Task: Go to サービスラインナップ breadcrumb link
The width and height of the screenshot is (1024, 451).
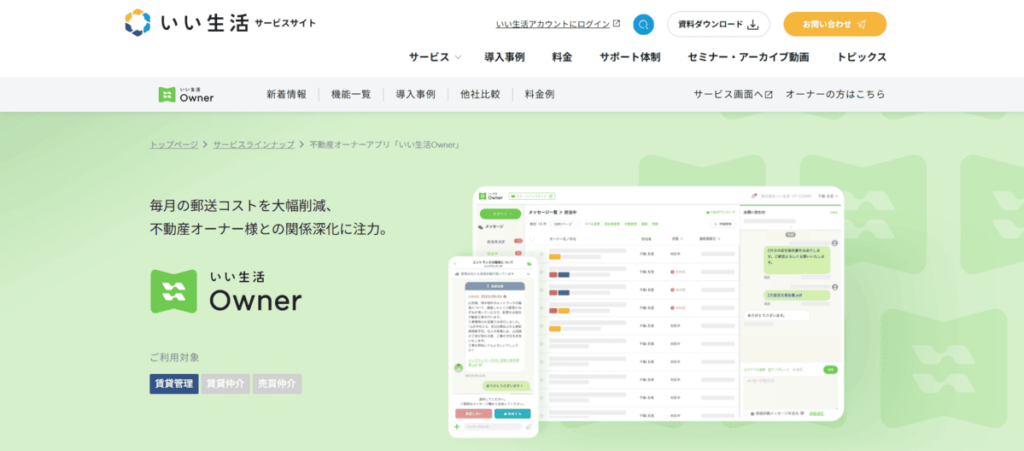Action: click(253, 144)
